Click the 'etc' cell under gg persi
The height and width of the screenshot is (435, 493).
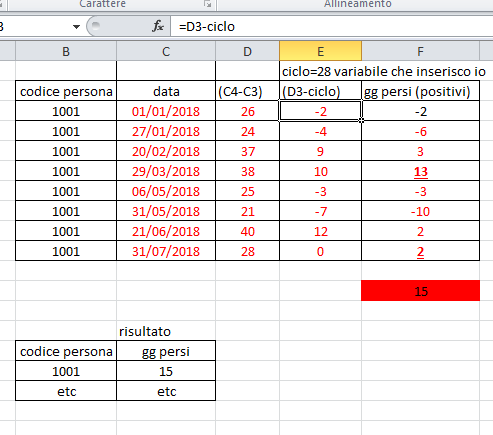coord(166,391)
